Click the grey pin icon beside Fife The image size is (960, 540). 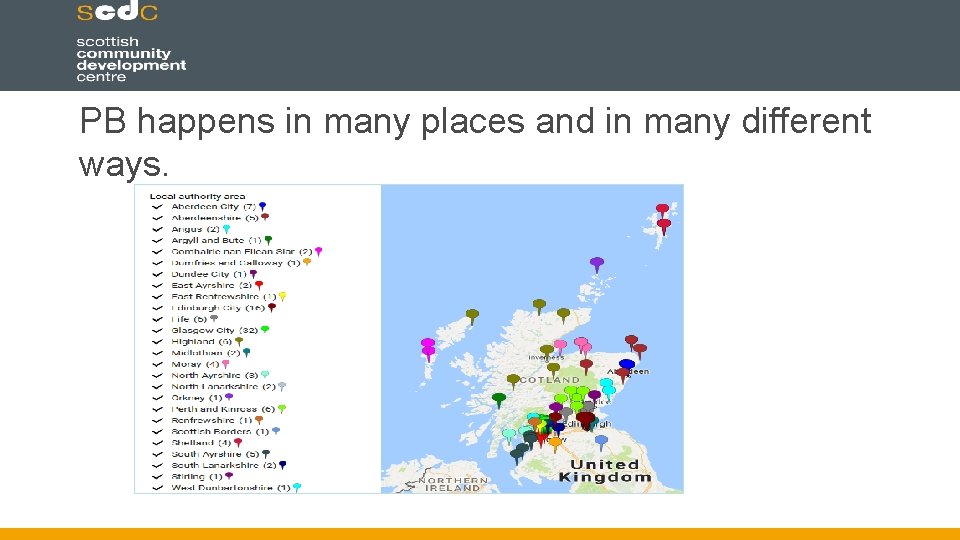[x=214, y=318]
